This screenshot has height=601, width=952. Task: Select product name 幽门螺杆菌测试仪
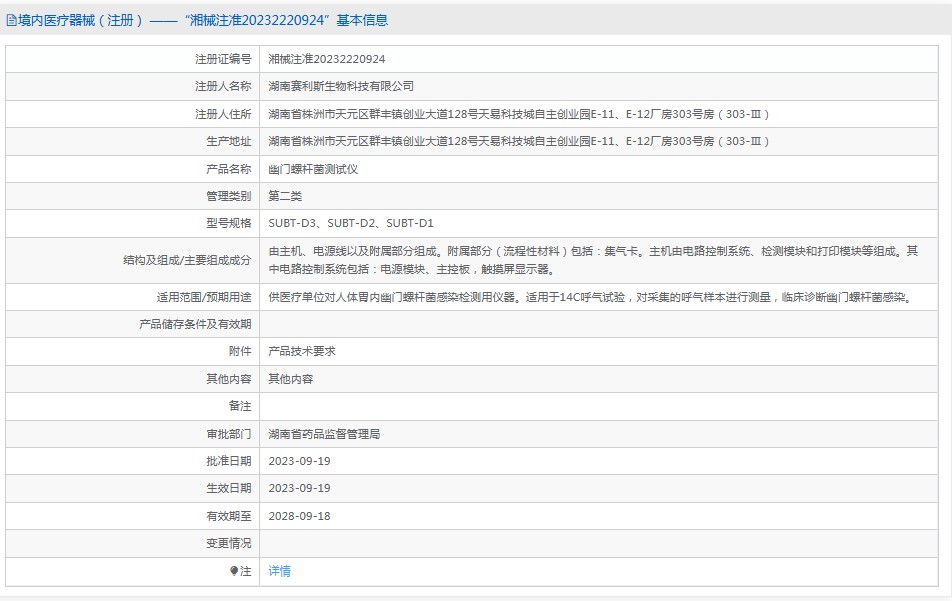pyautogui.click(x=313, y=169)
